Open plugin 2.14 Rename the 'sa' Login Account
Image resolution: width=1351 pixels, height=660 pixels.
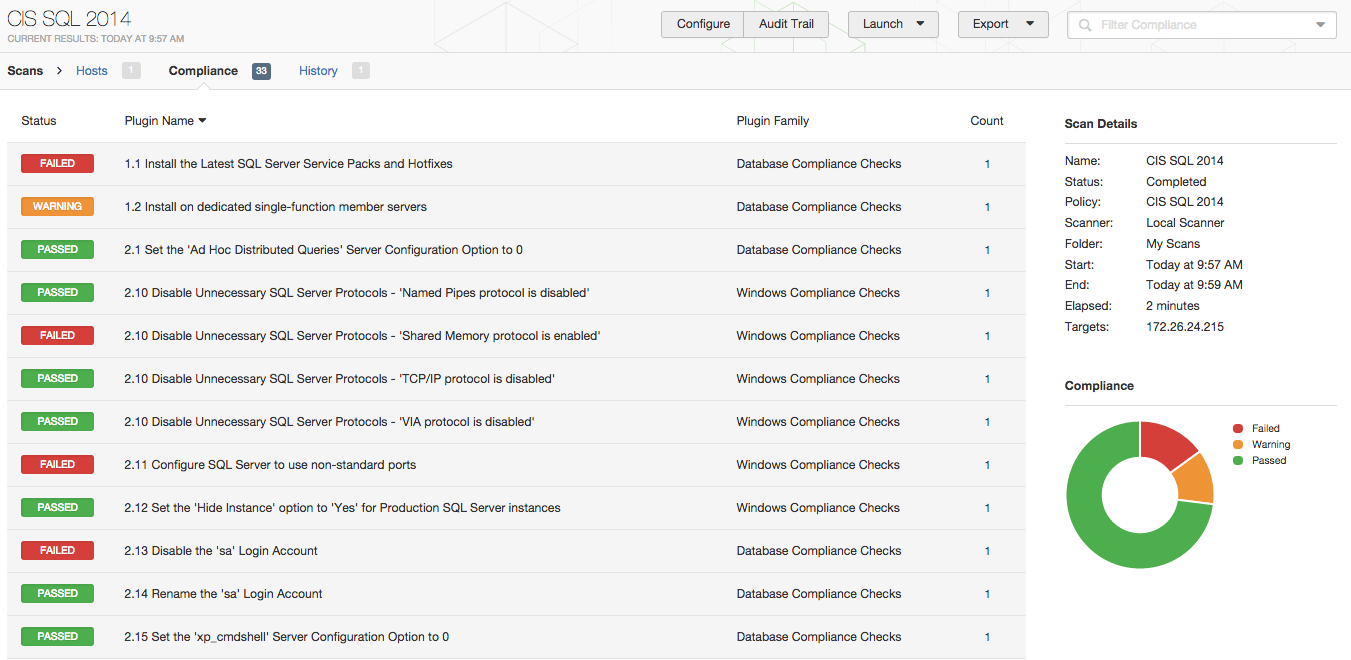[x=223, y=594]
